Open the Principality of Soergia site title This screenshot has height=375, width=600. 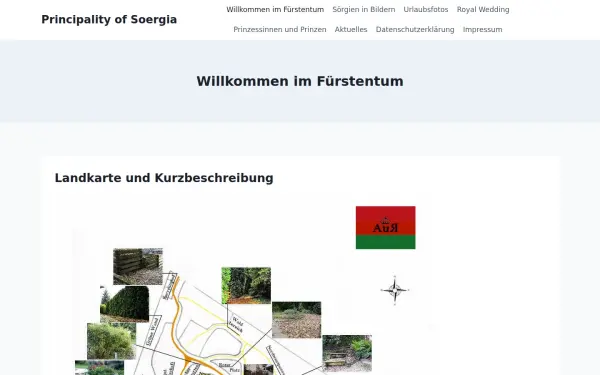point(109,20)
